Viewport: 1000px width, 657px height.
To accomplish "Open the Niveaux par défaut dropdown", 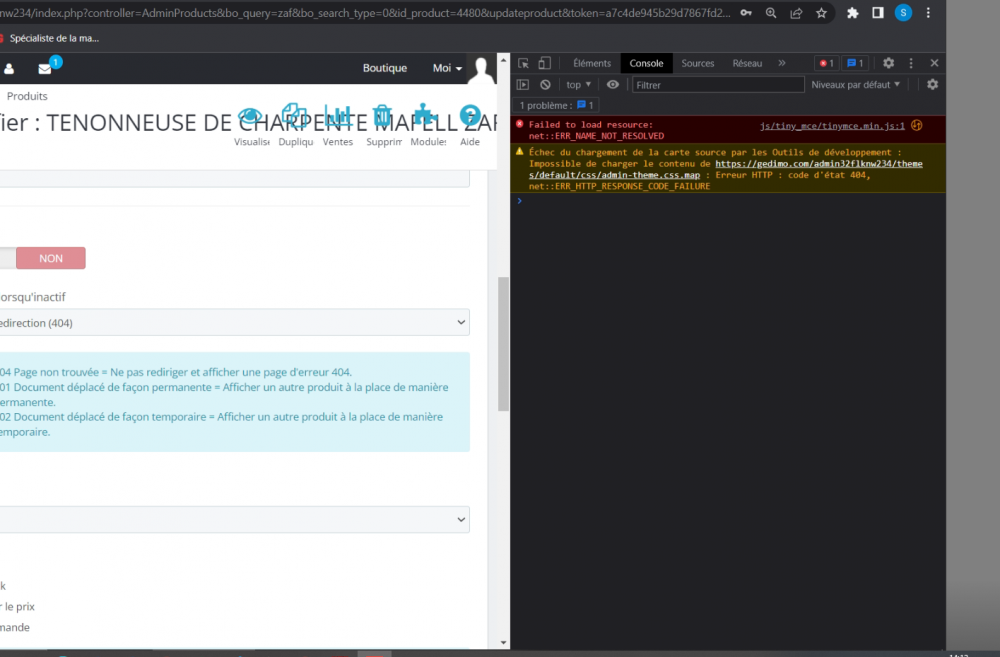I will click(x=855, y=85).
